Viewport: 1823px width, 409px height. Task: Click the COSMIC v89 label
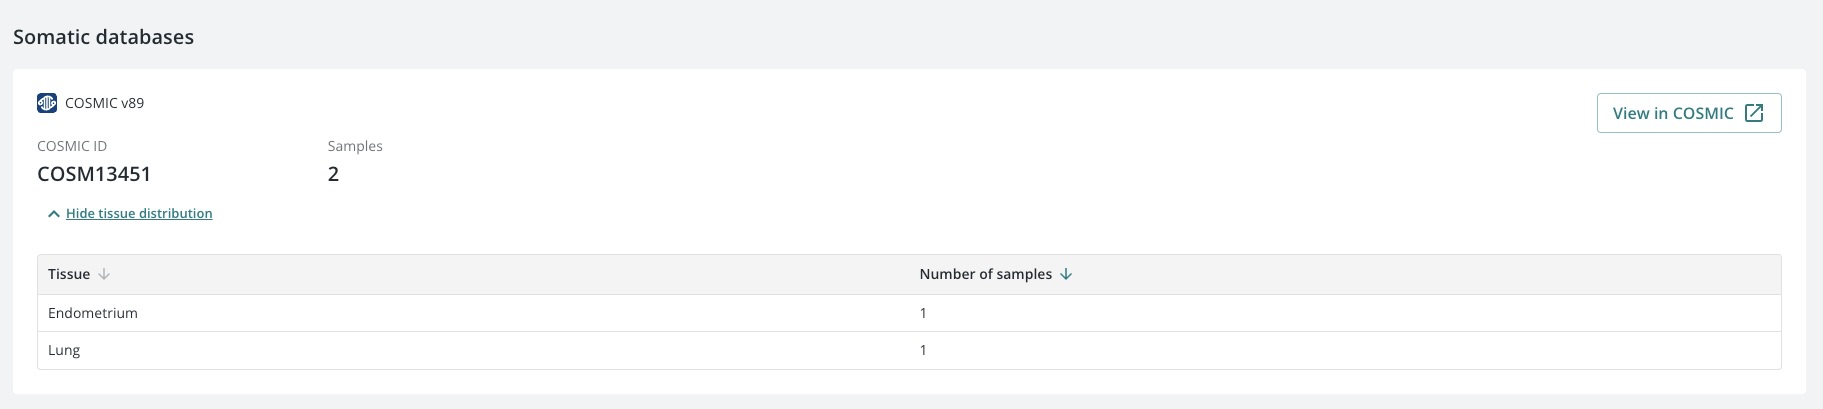(104, 103)
